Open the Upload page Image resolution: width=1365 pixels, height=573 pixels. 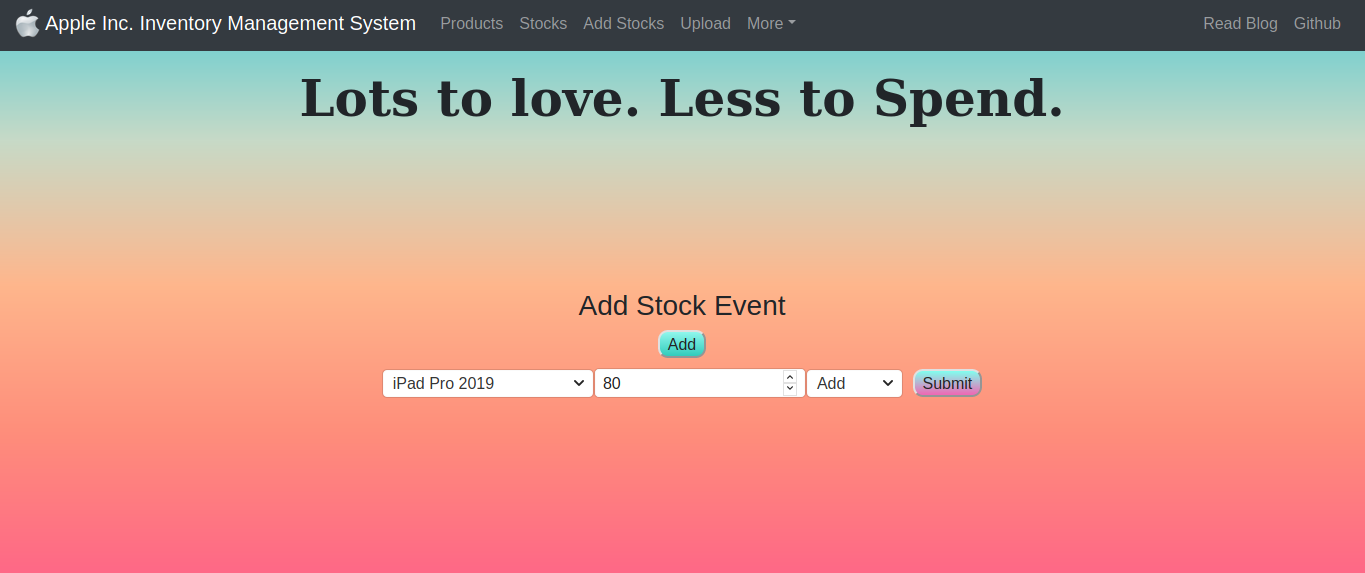pos(705,23)
